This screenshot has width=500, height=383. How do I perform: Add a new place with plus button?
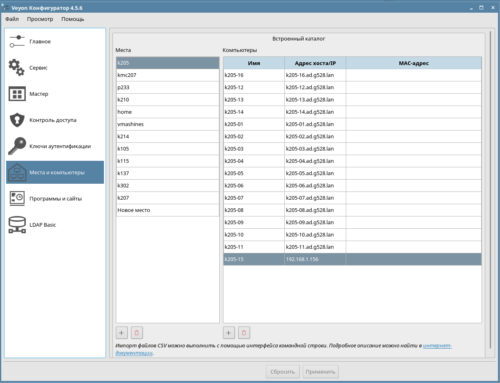pos(121,333)
